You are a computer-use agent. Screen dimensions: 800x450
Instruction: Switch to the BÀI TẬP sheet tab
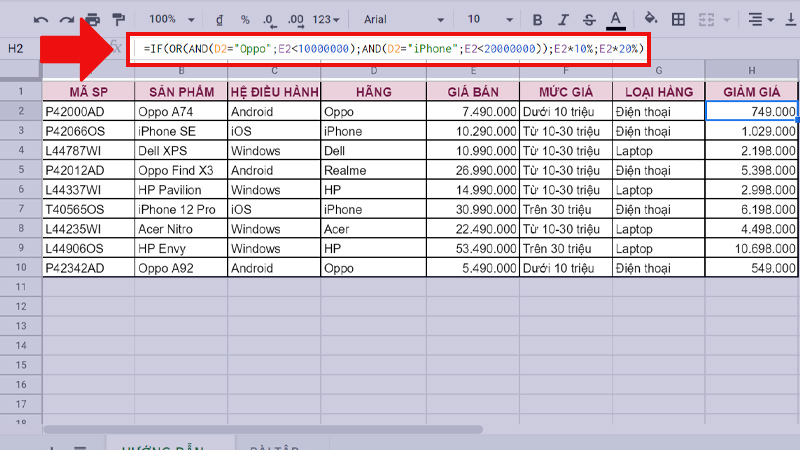point(275,445)
